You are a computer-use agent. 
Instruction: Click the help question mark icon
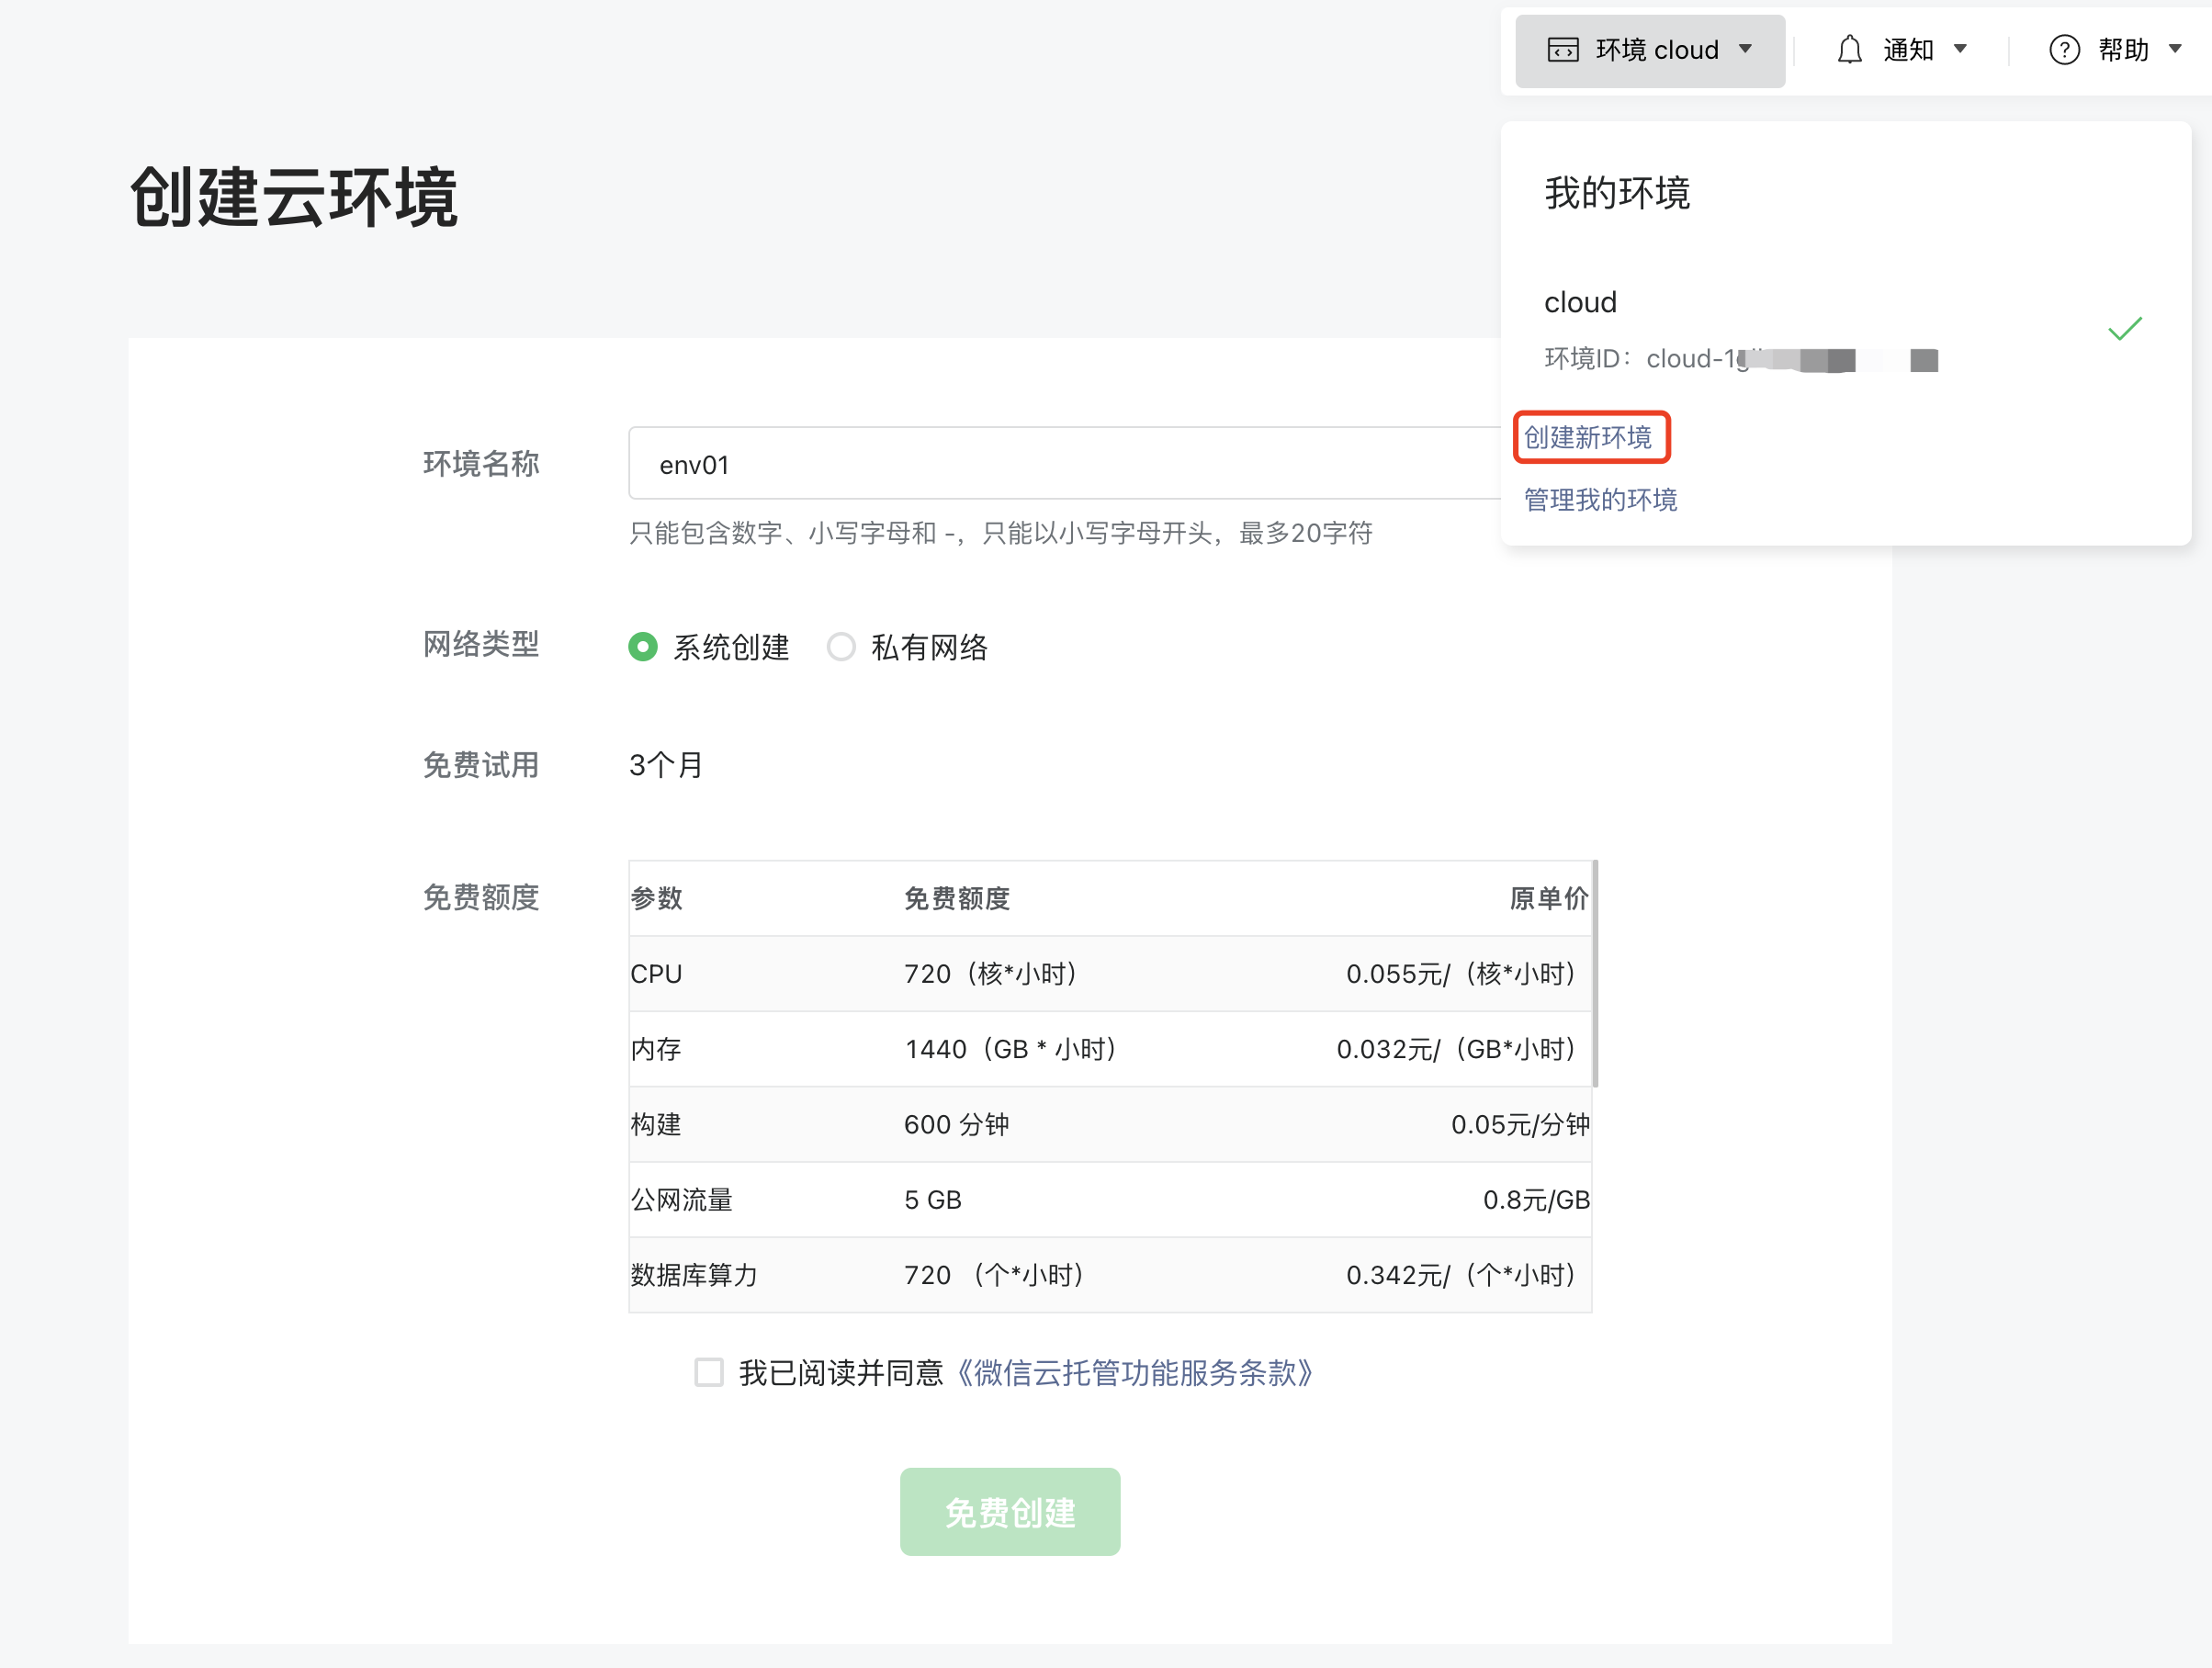point(2064,50)
